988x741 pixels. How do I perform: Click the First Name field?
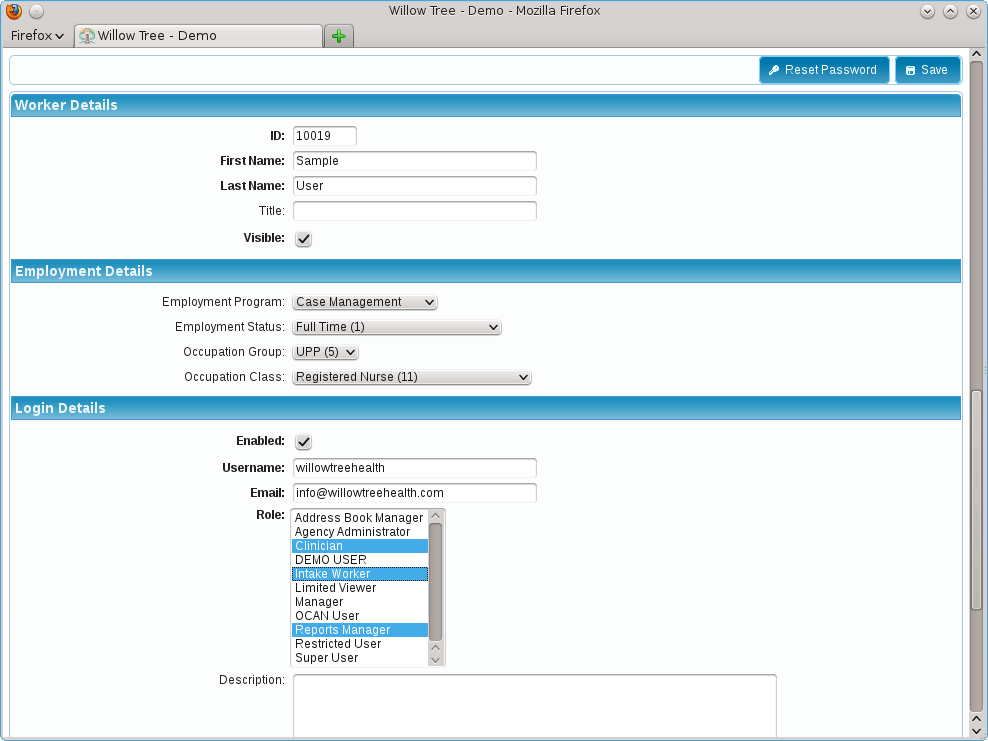pyautogui.click(x=415, y=161)
